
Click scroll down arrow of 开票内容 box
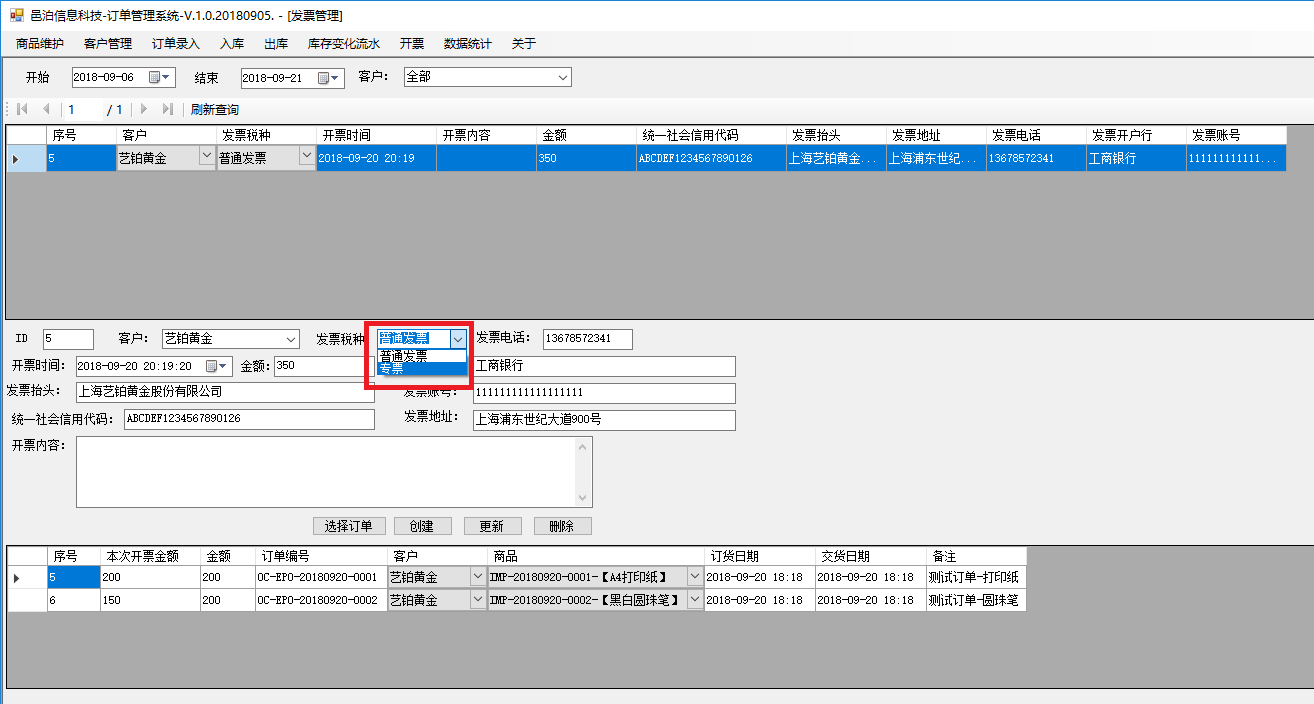coord(583,498)
